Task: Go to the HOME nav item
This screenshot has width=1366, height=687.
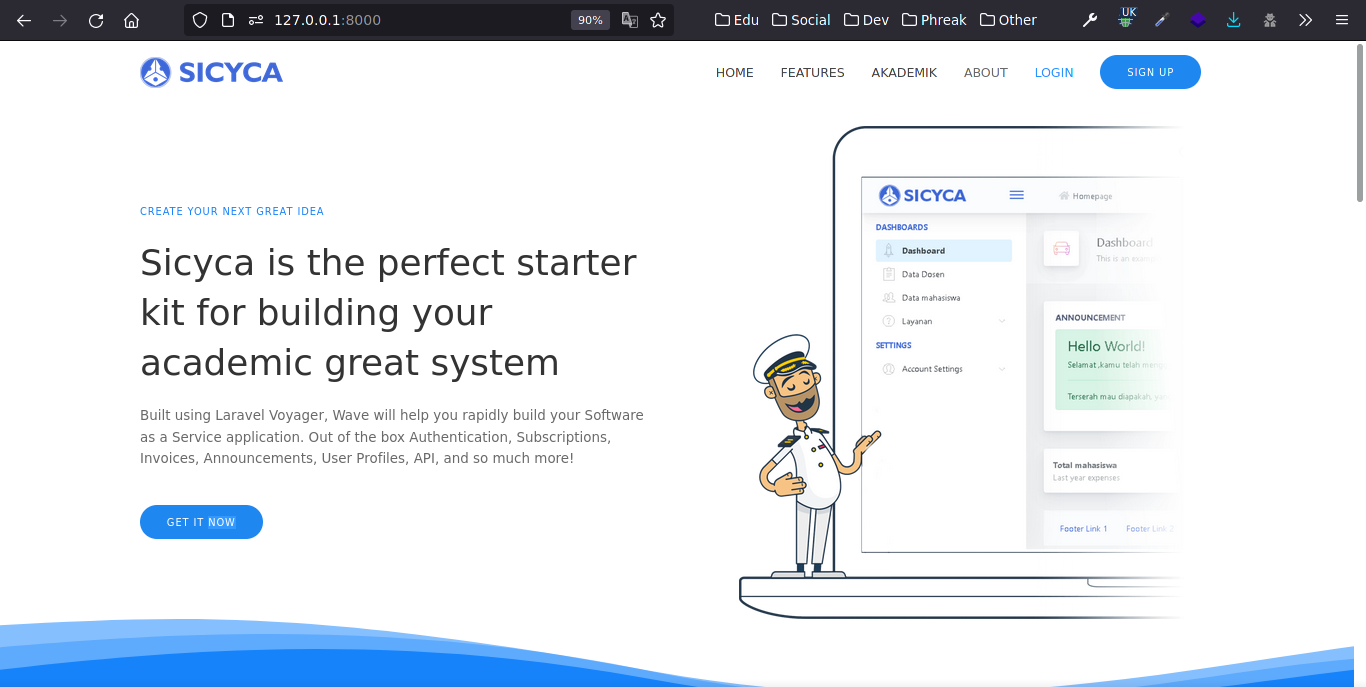Action: pos(735,72)
